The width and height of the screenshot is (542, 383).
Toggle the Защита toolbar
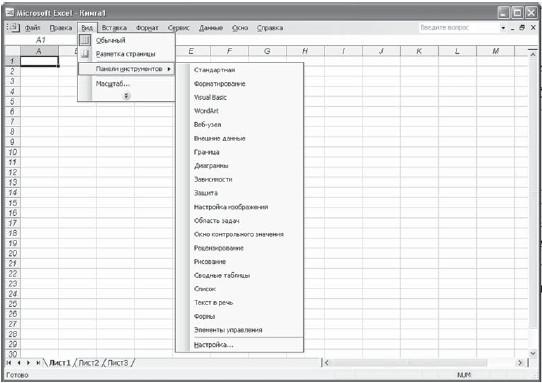[240, 193]
